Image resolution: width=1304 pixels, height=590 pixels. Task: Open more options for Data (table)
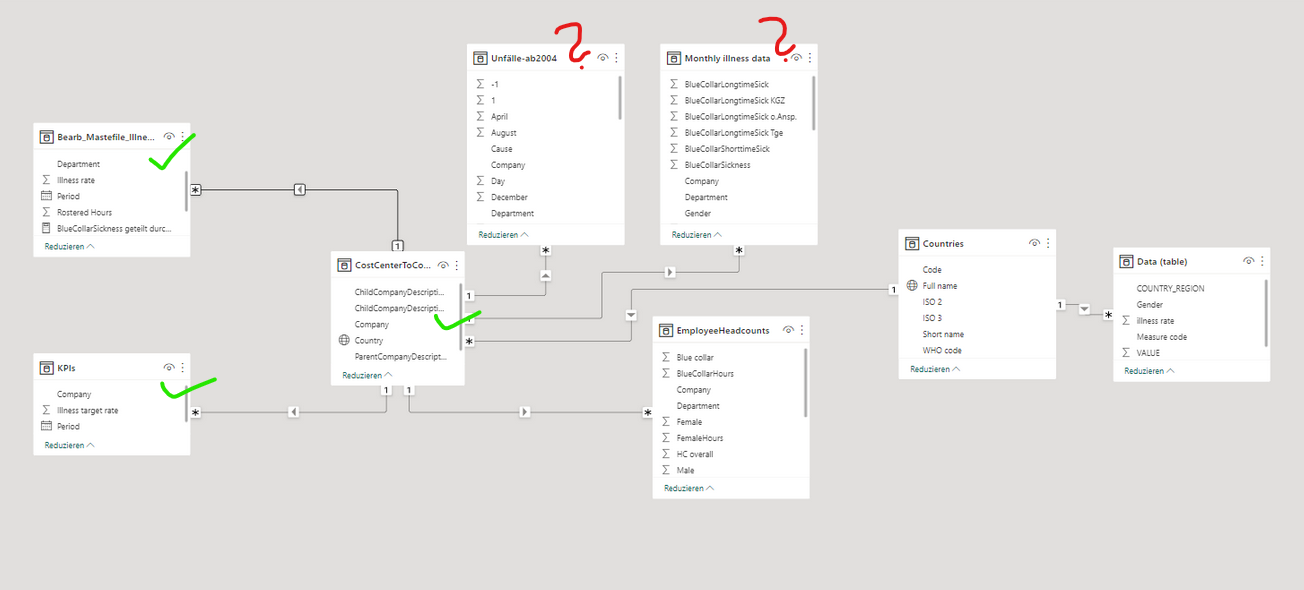(1262, 261)
